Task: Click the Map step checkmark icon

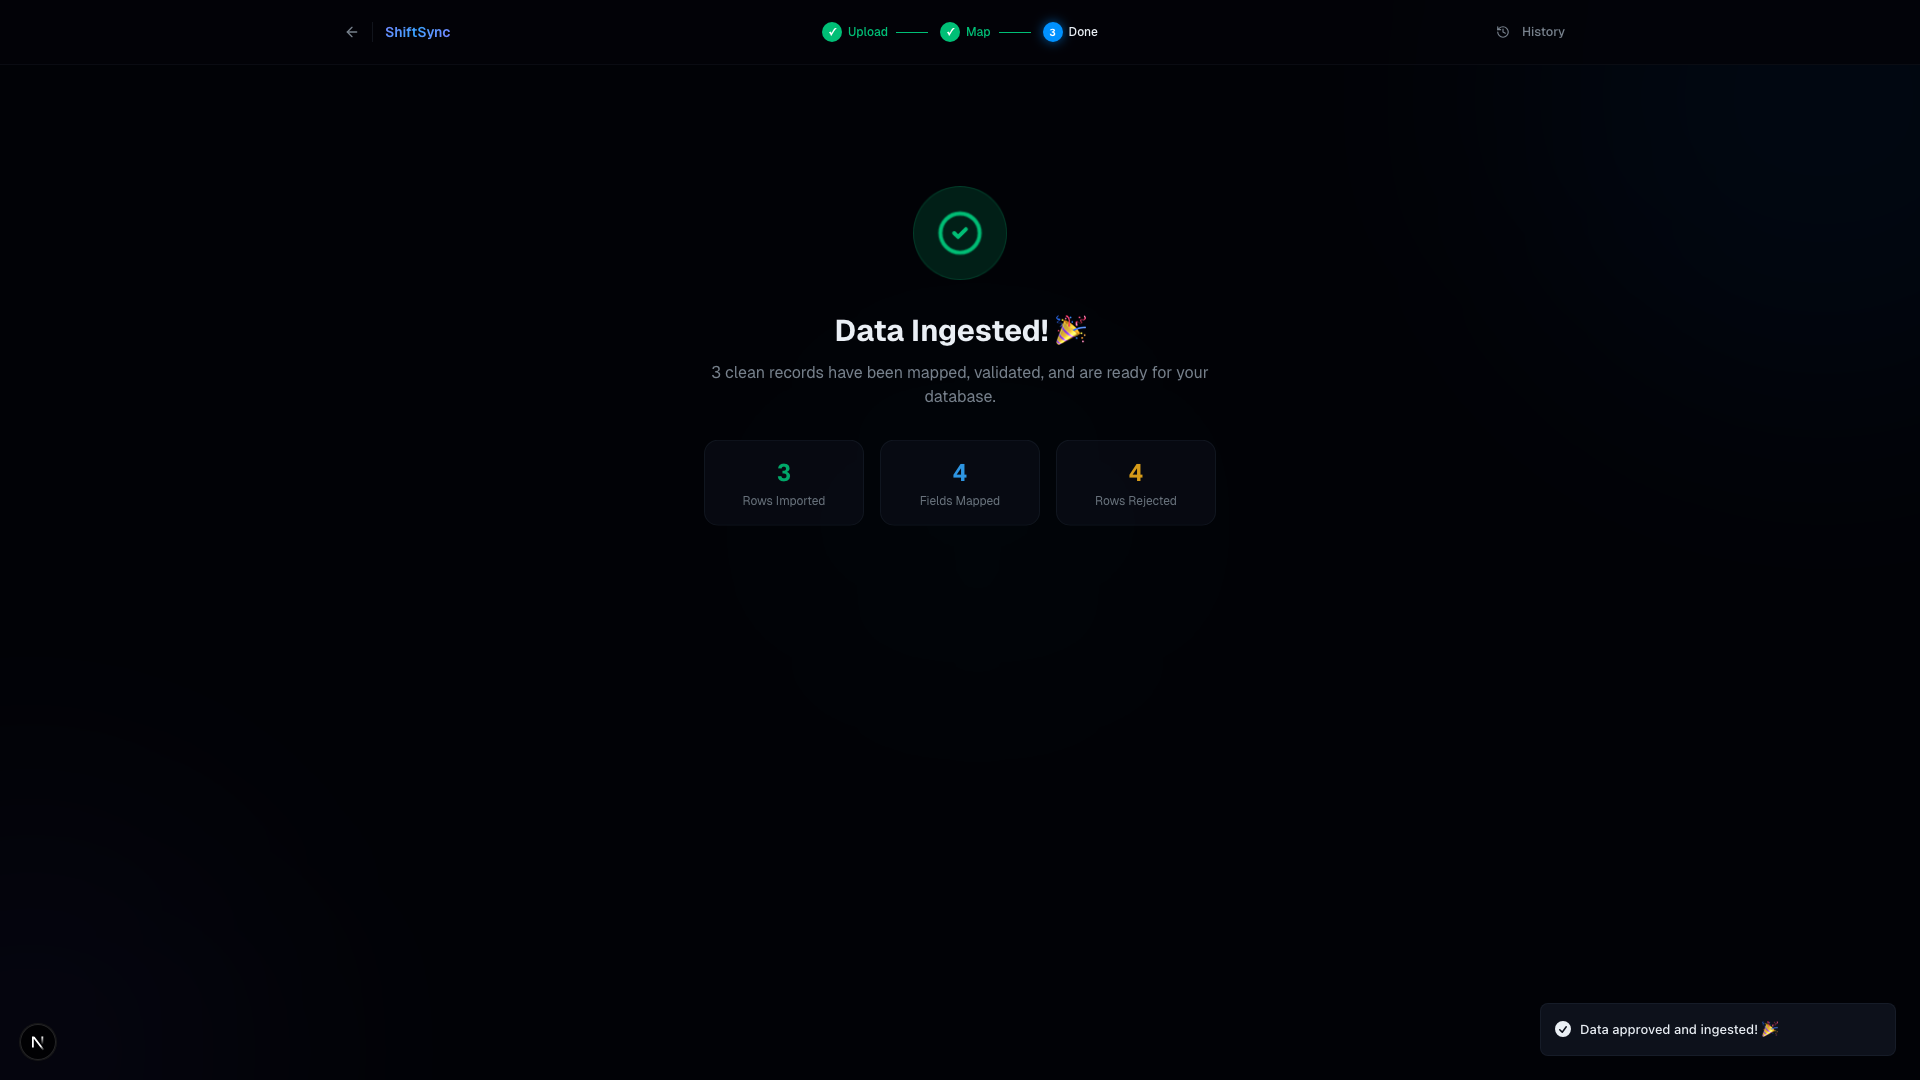Action: (950, 32)
